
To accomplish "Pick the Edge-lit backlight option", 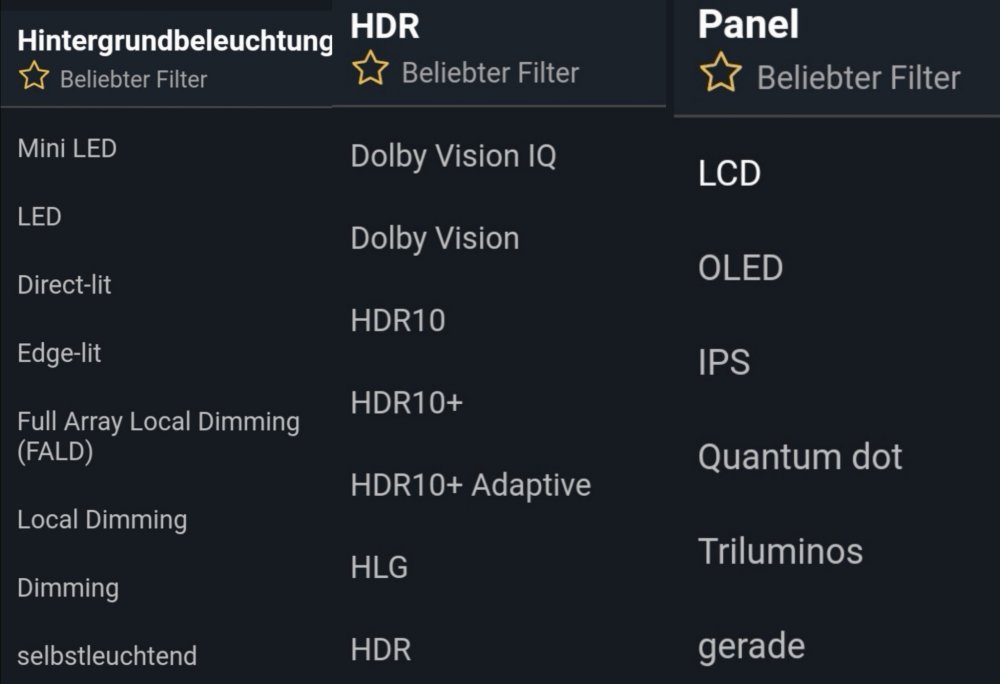I will (59, 353).
